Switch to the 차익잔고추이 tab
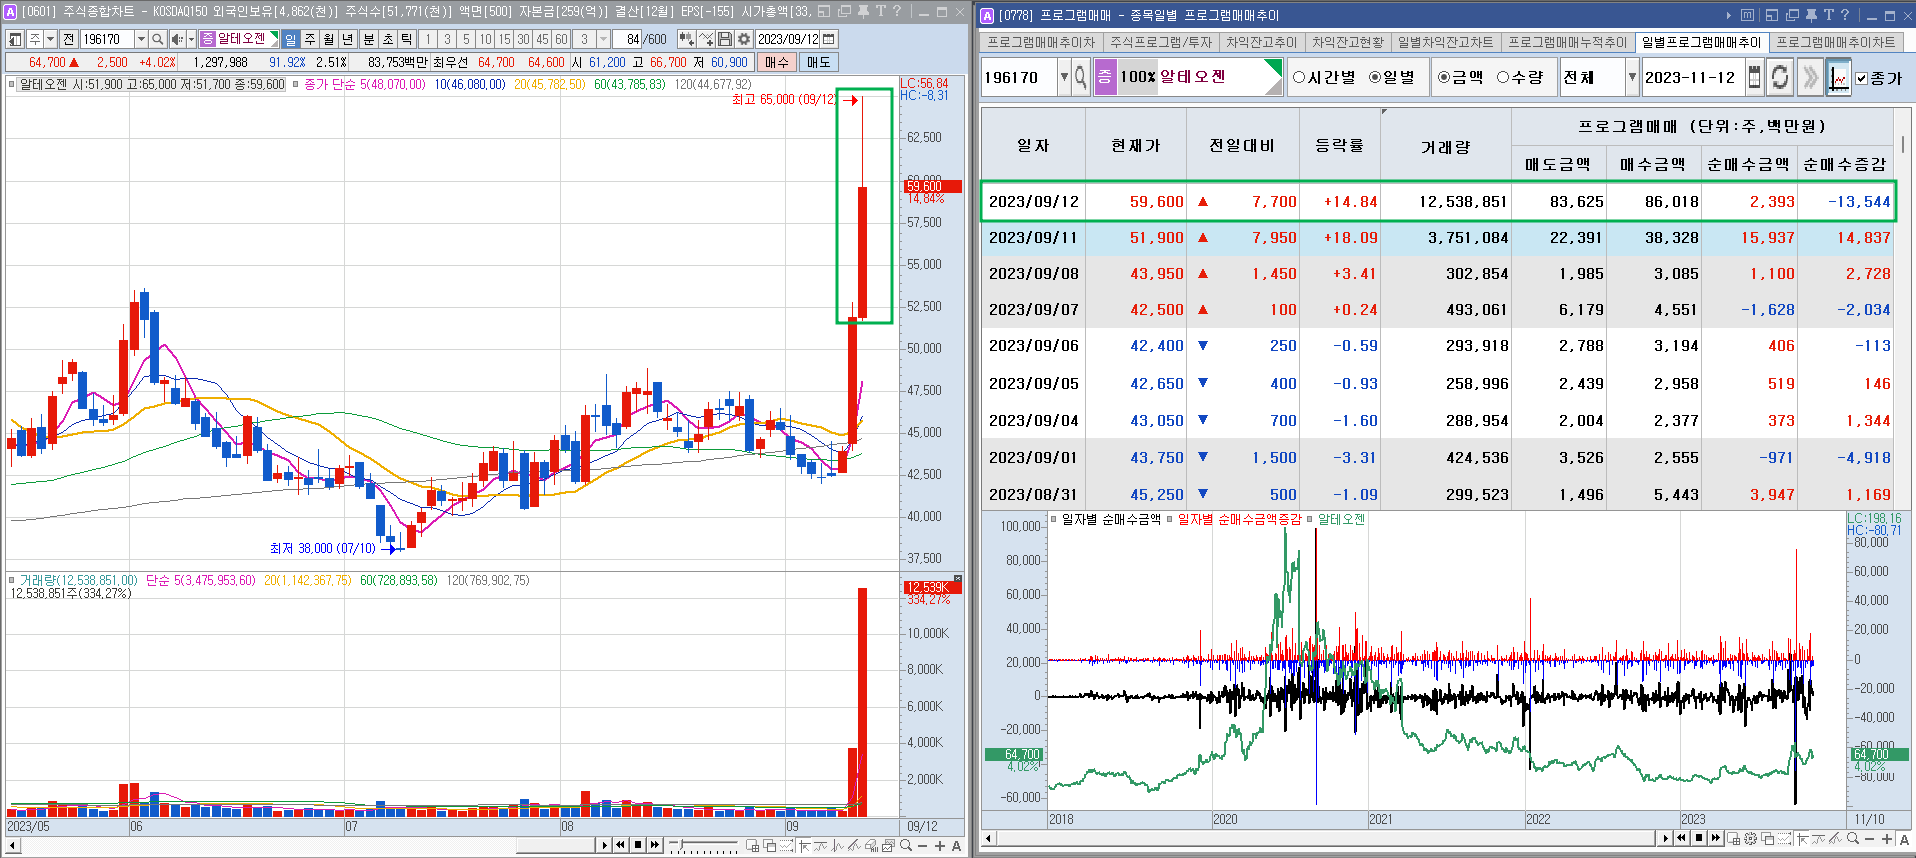The width and height of the screenshot is (1916, 858). (1261, 42)
